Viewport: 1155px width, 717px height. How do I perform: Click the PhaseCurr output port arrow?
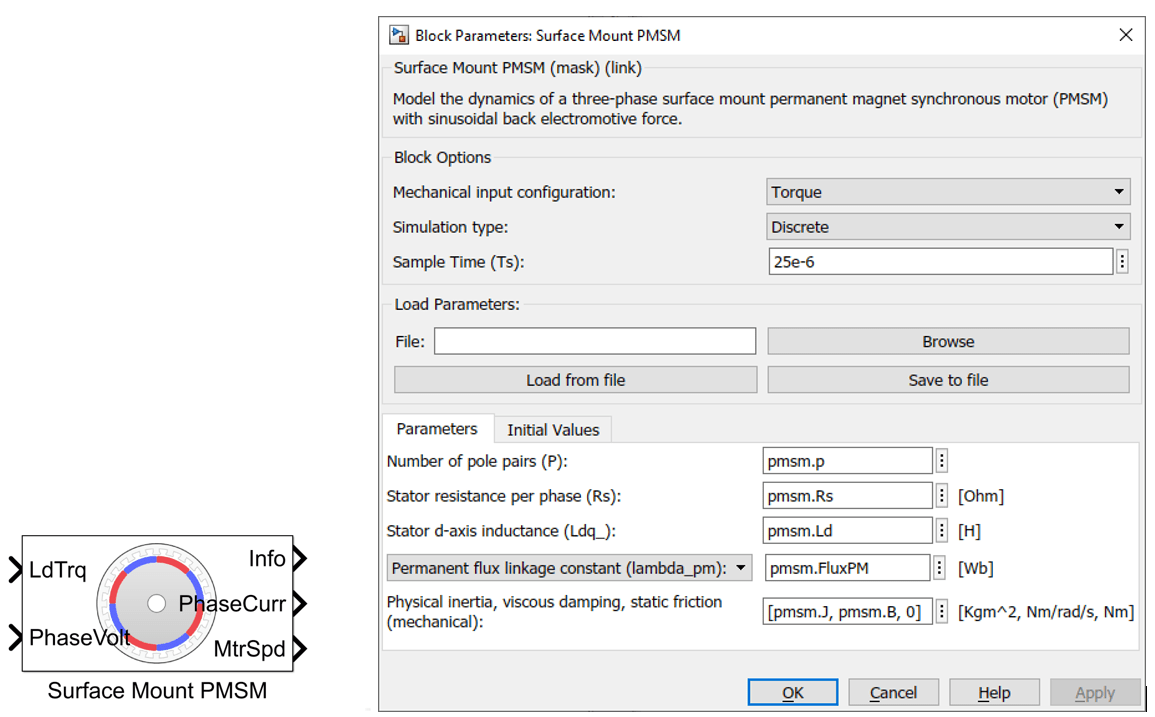click(299, 604)
